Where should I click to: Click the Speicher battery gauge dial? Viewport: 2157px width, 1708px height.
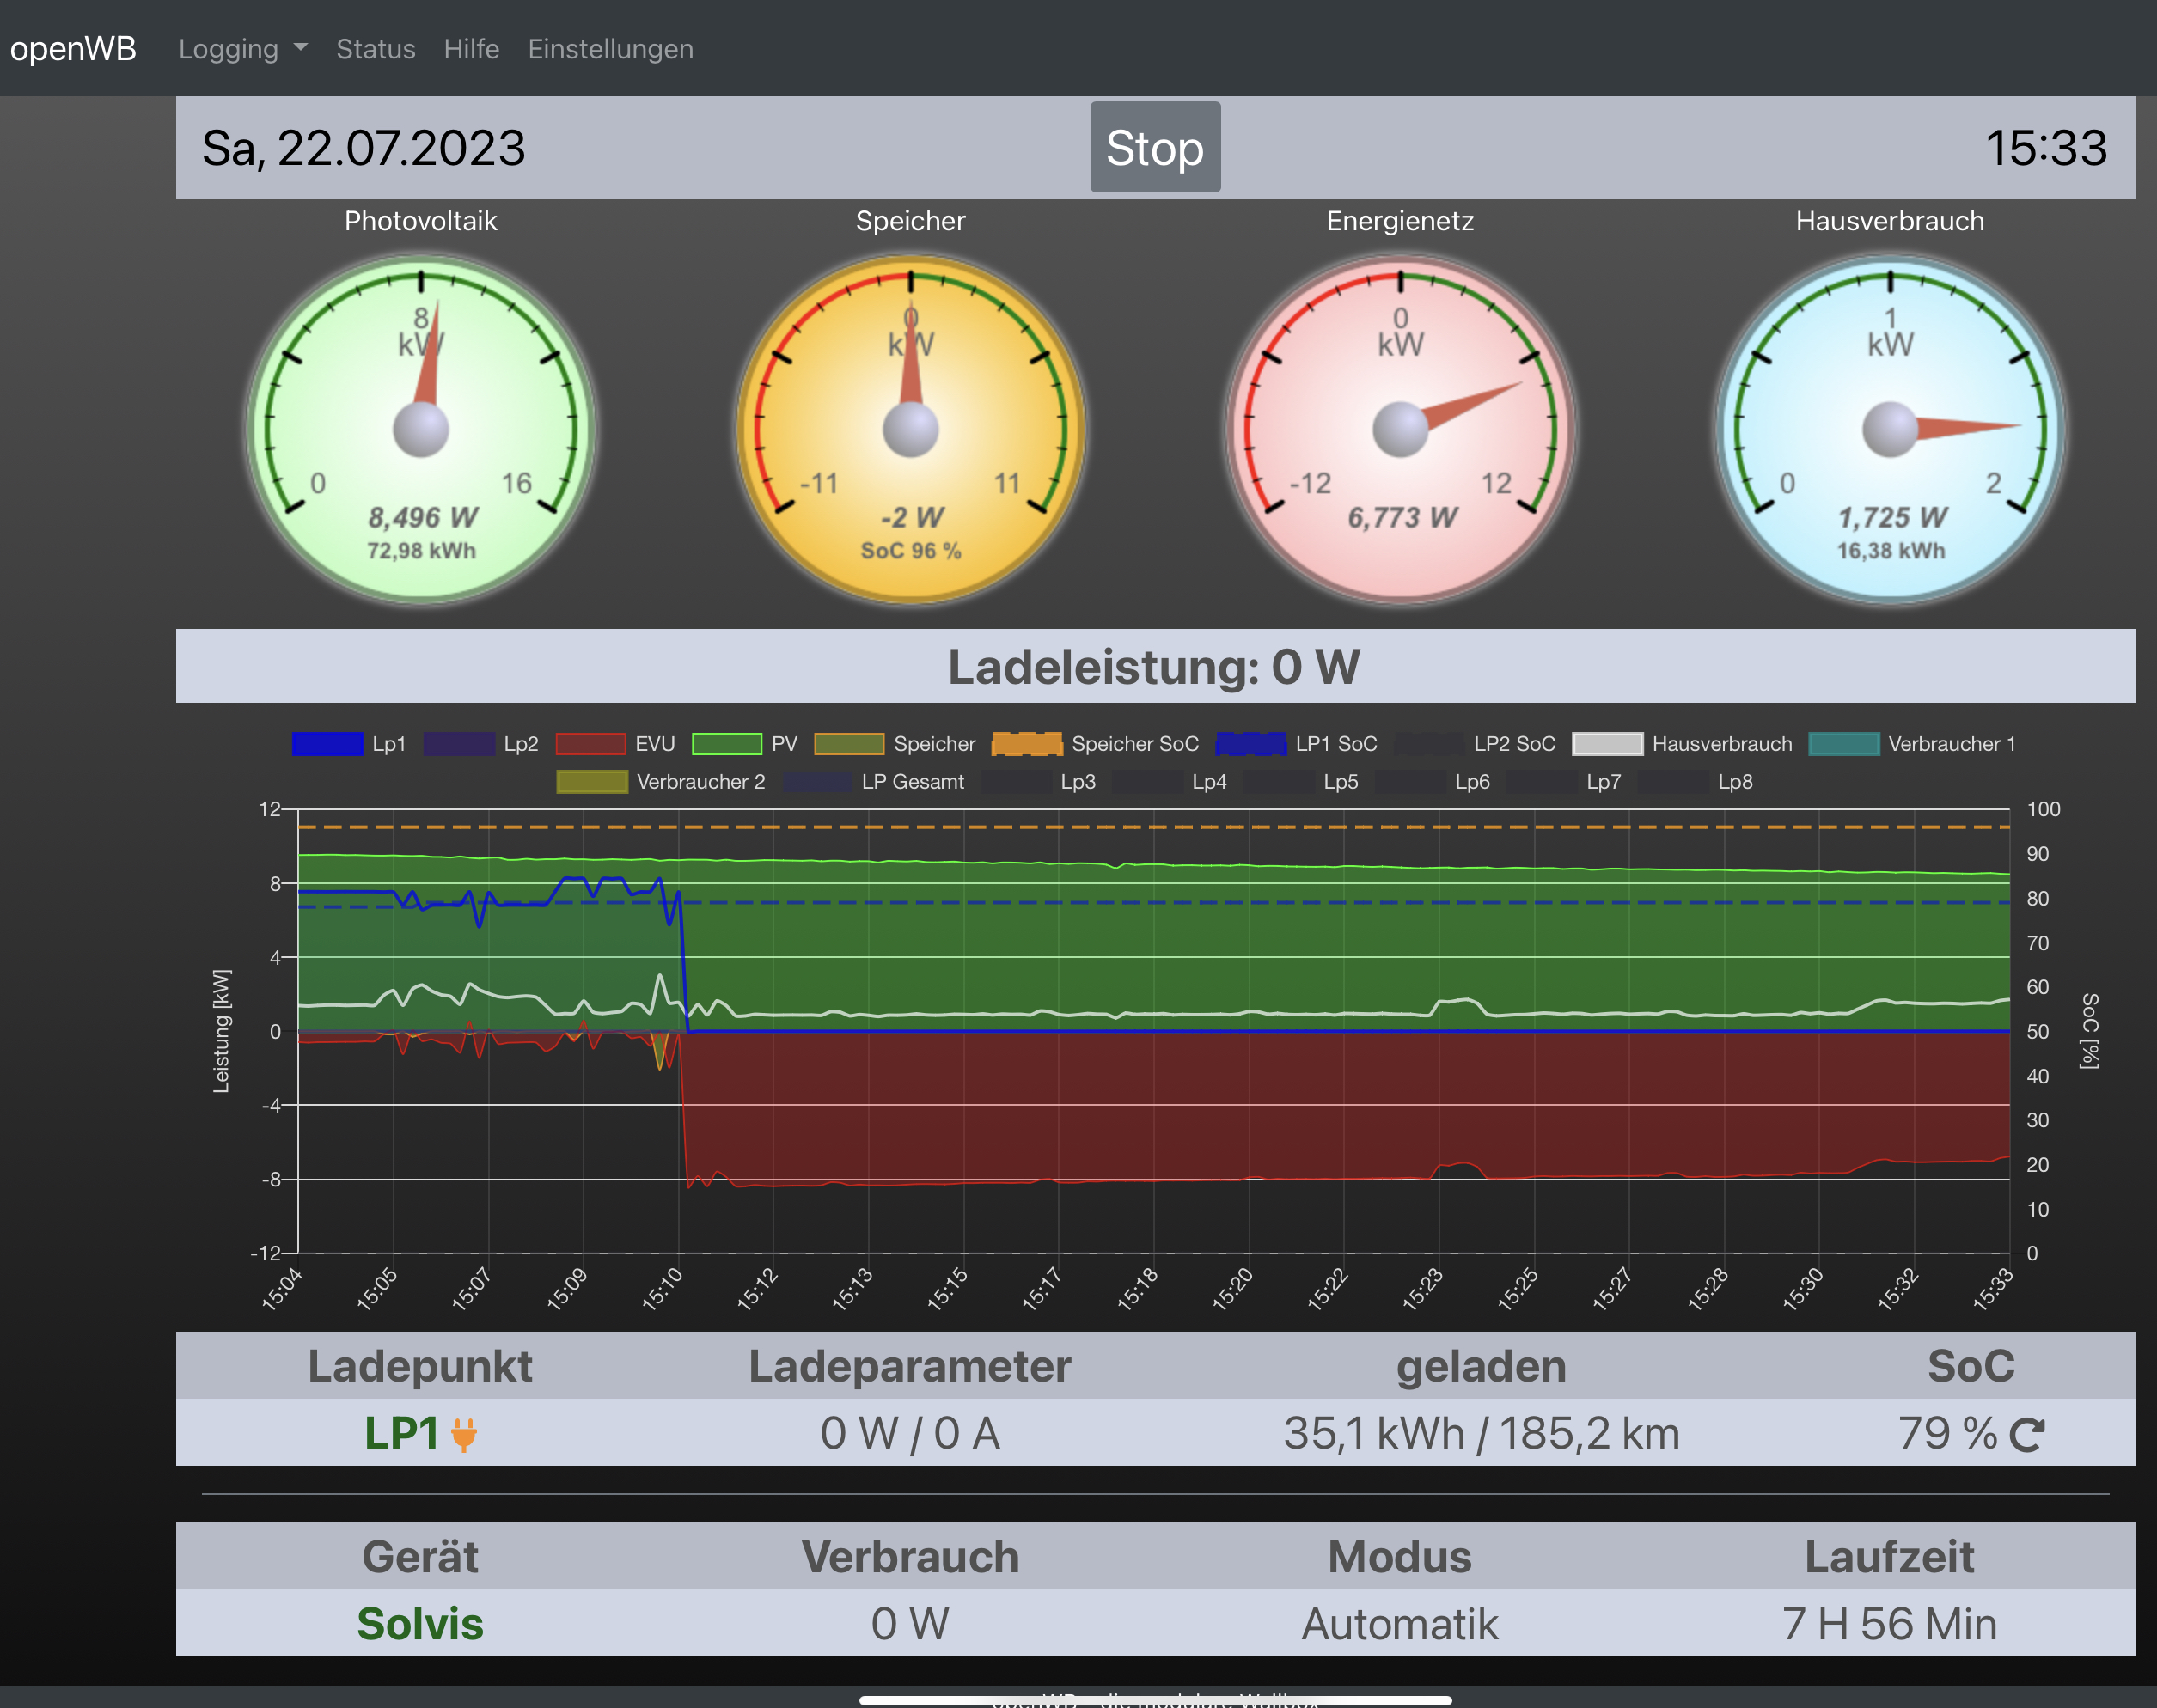pyautogui.click(x=910, y=430)
